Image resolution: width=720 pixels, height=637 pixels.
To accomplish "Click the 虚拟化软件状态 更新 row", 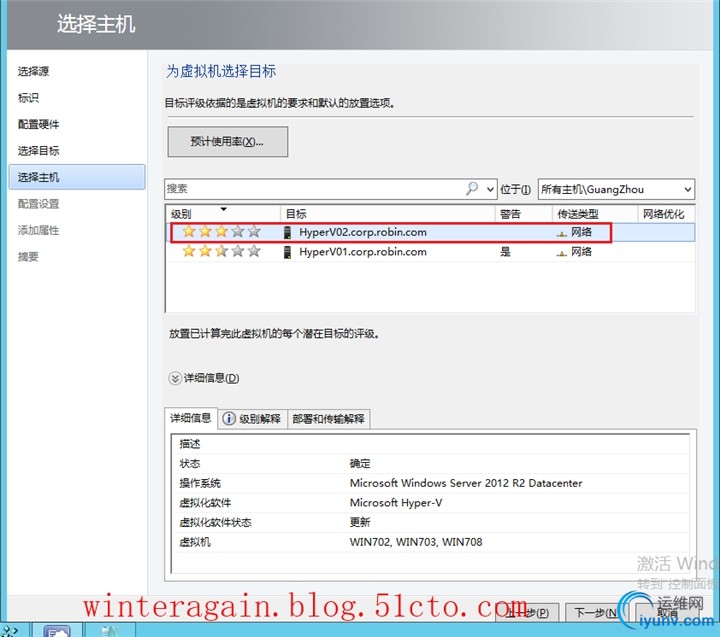I will click(431, 523).
